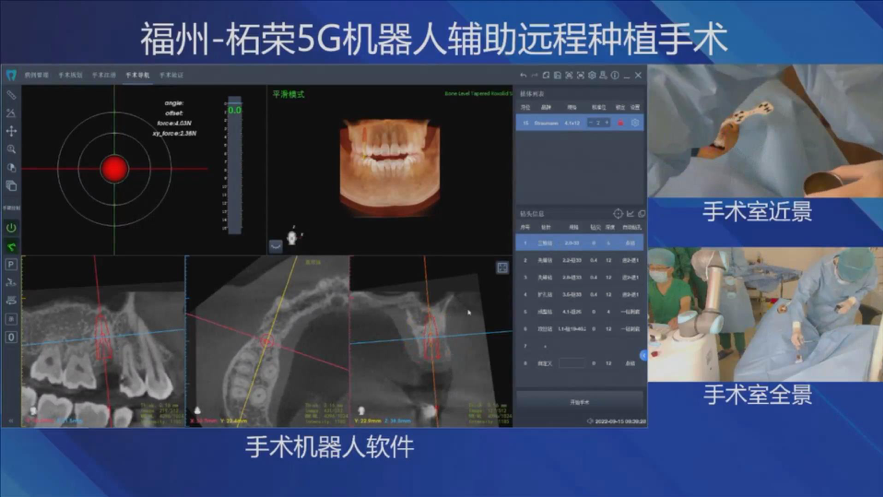Click the blue side panel collapse chevron

(x=644, y=355)
